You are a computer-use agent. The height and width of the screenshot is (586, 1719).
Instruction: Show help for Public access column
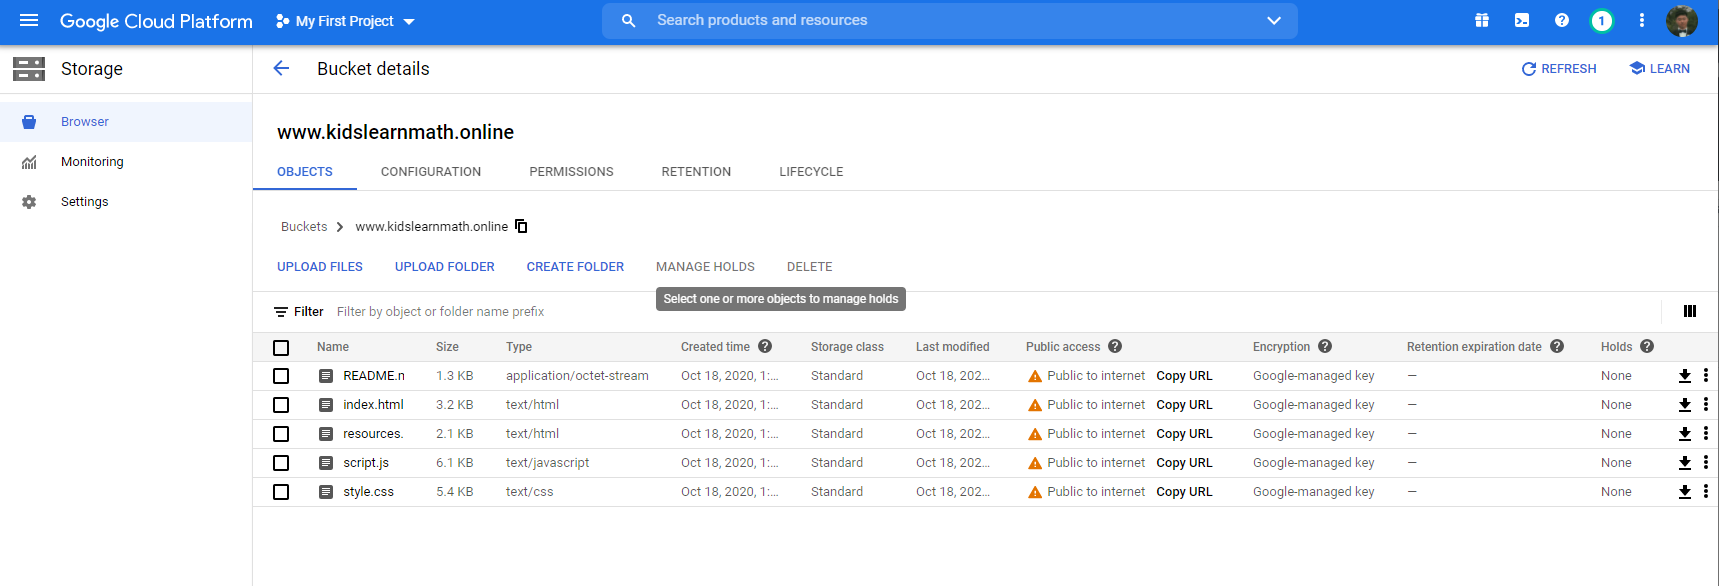coord(1115,346)
